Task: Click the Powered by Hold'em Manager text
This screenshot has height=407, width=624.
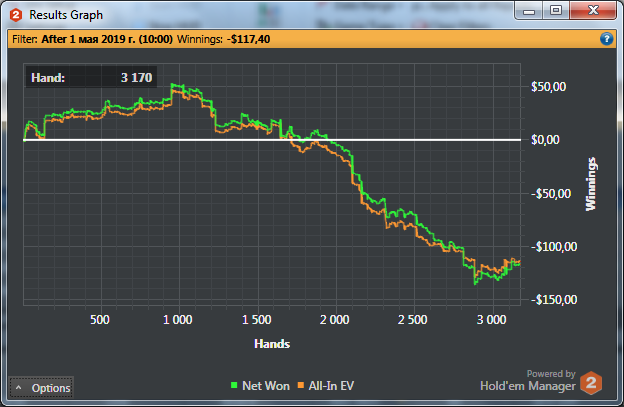Action: point(528,381)
